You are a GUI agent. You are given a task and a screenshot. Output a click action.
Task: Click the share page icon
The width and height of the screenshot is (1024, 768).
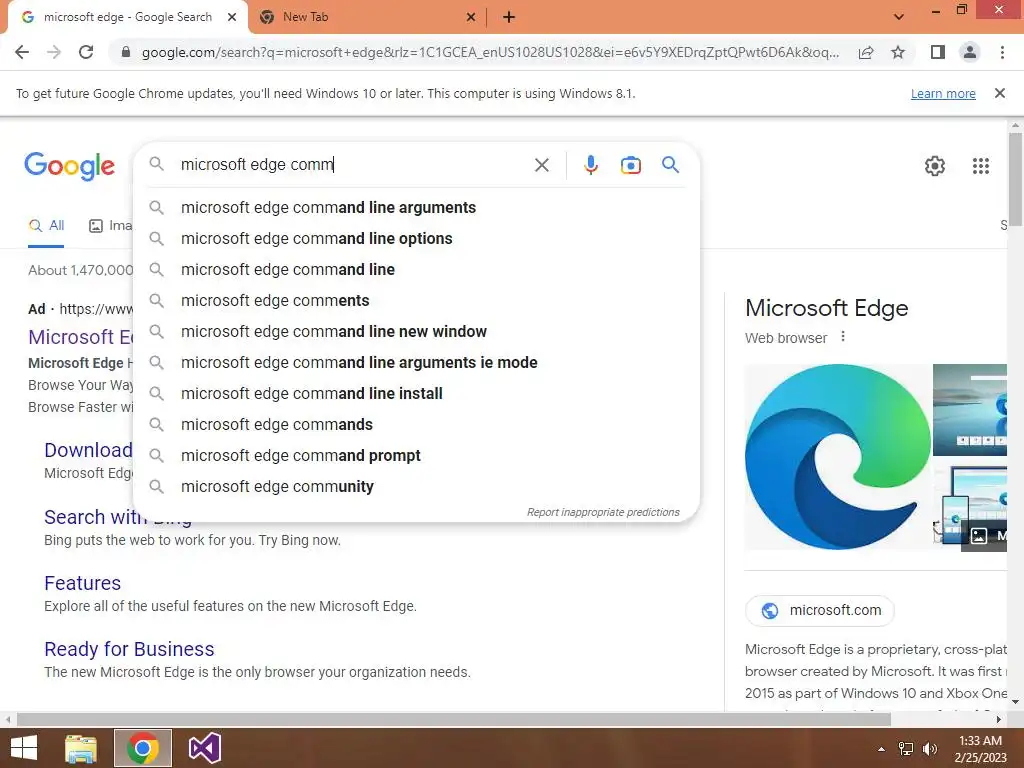click(866, 52)
